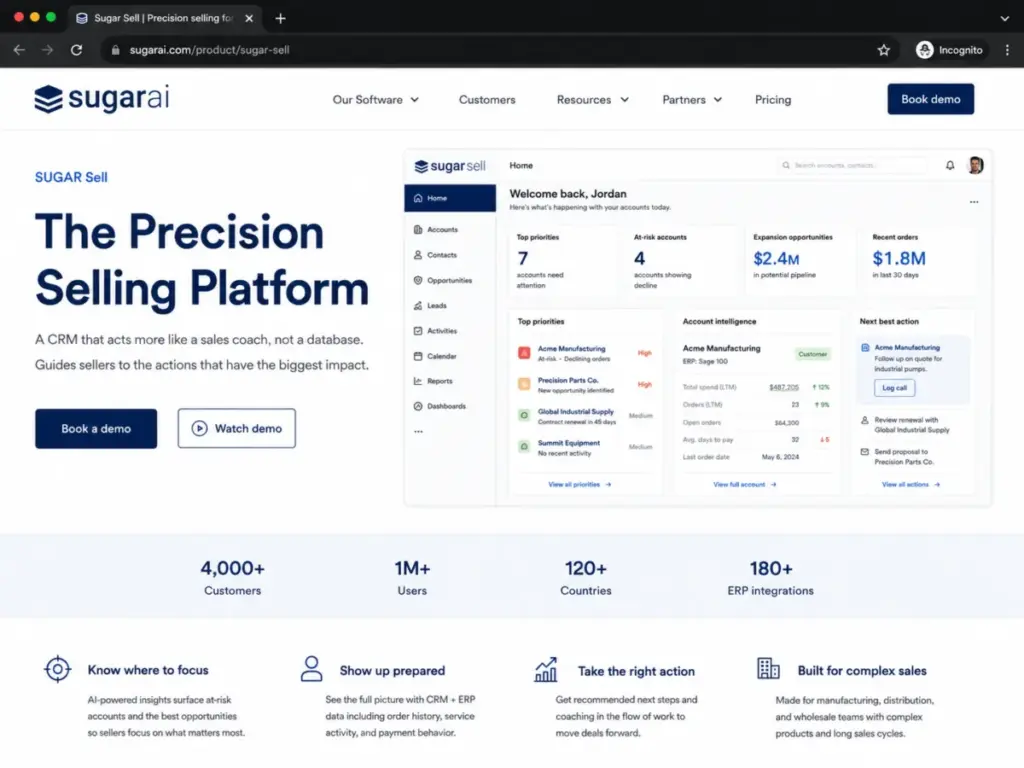The width and height of the screenshot is (1024, 768).
Task: Click the Acme Manufacturing priority row
Action: pyautogui.click(x=585, y=353)
